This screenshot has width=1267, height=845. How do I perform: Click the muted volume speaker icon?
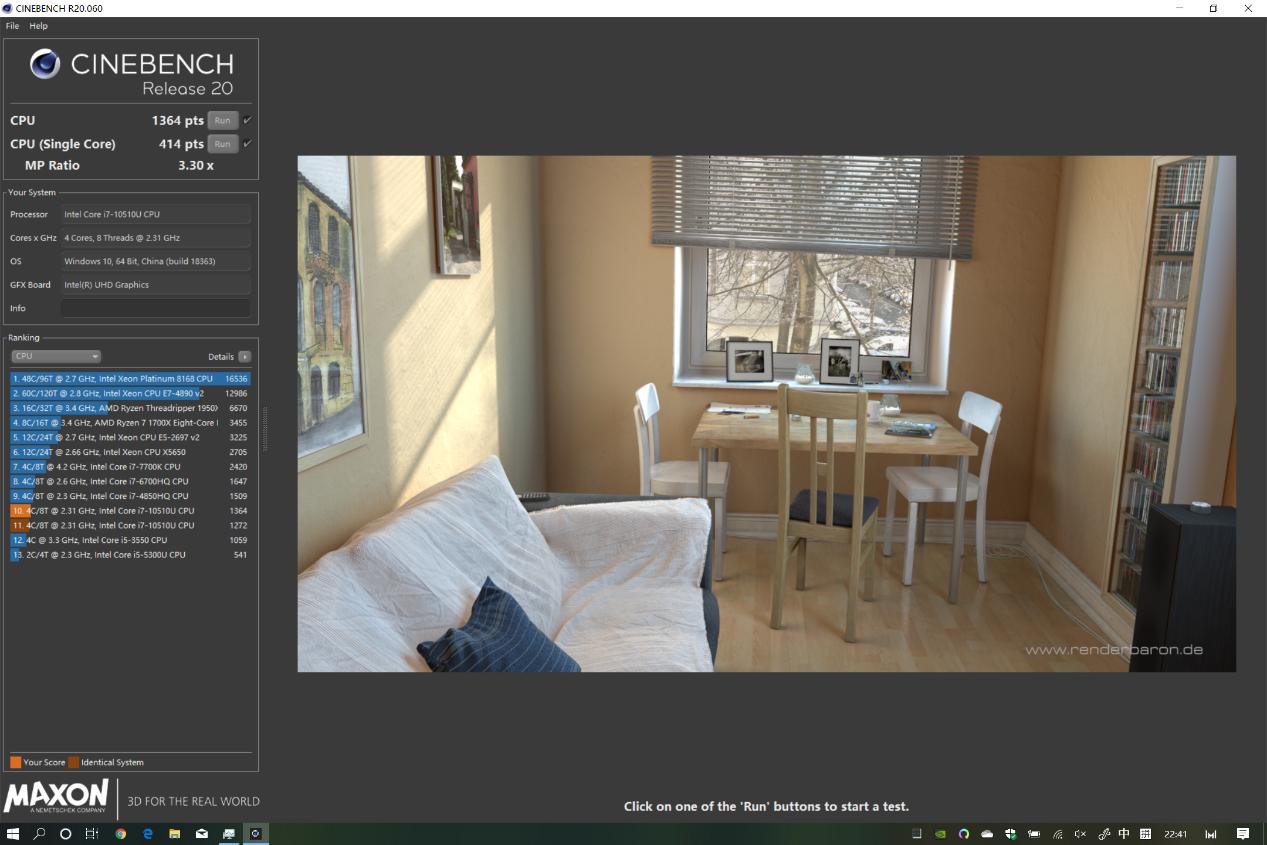pos(1080,833)
